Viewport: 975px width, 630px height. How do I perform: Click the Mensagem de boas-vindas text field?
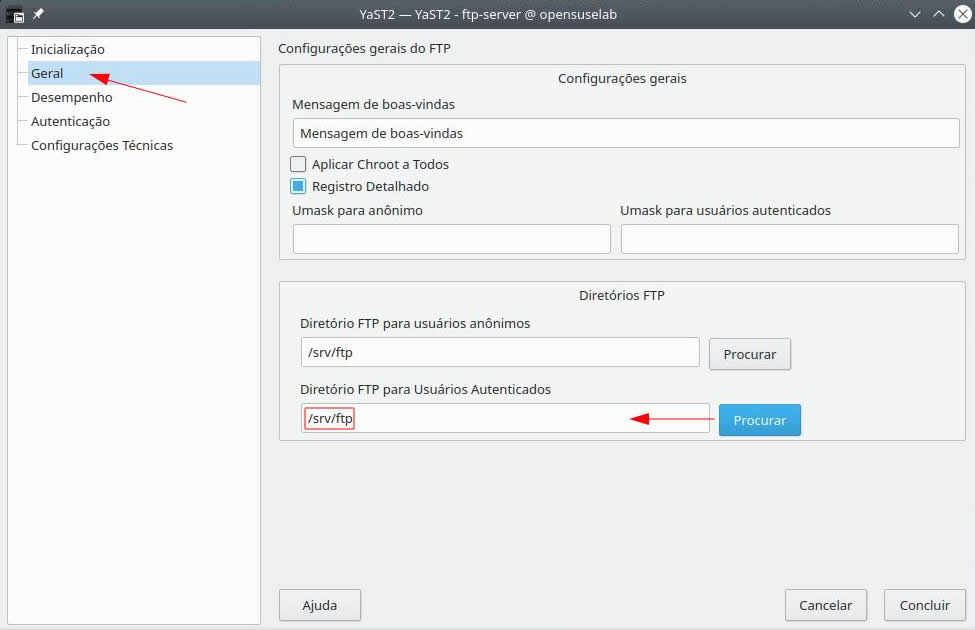[625, 132]
